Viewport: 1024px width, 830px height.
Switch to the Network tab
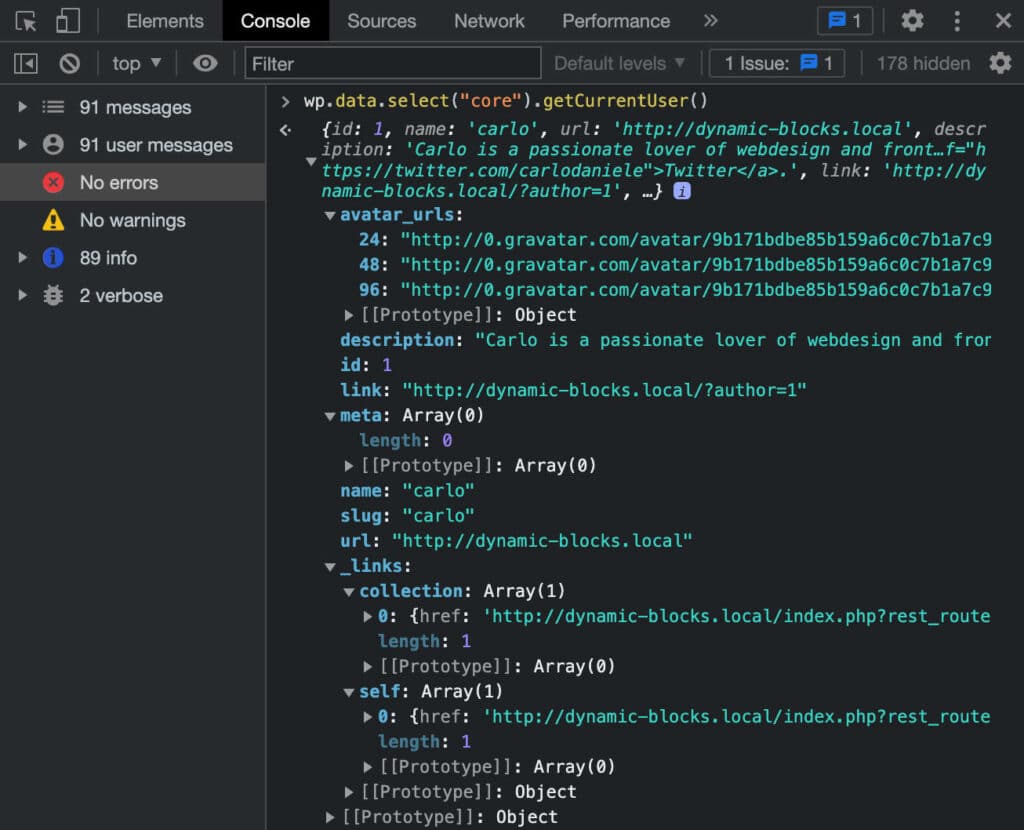tap(489, 20)
